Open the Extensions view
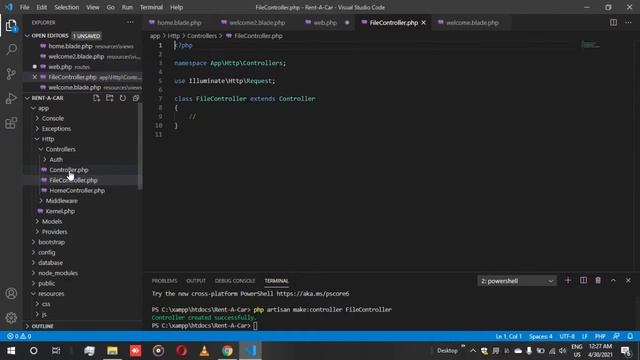The width and height of the screenshot is (640, 360). 11,123
